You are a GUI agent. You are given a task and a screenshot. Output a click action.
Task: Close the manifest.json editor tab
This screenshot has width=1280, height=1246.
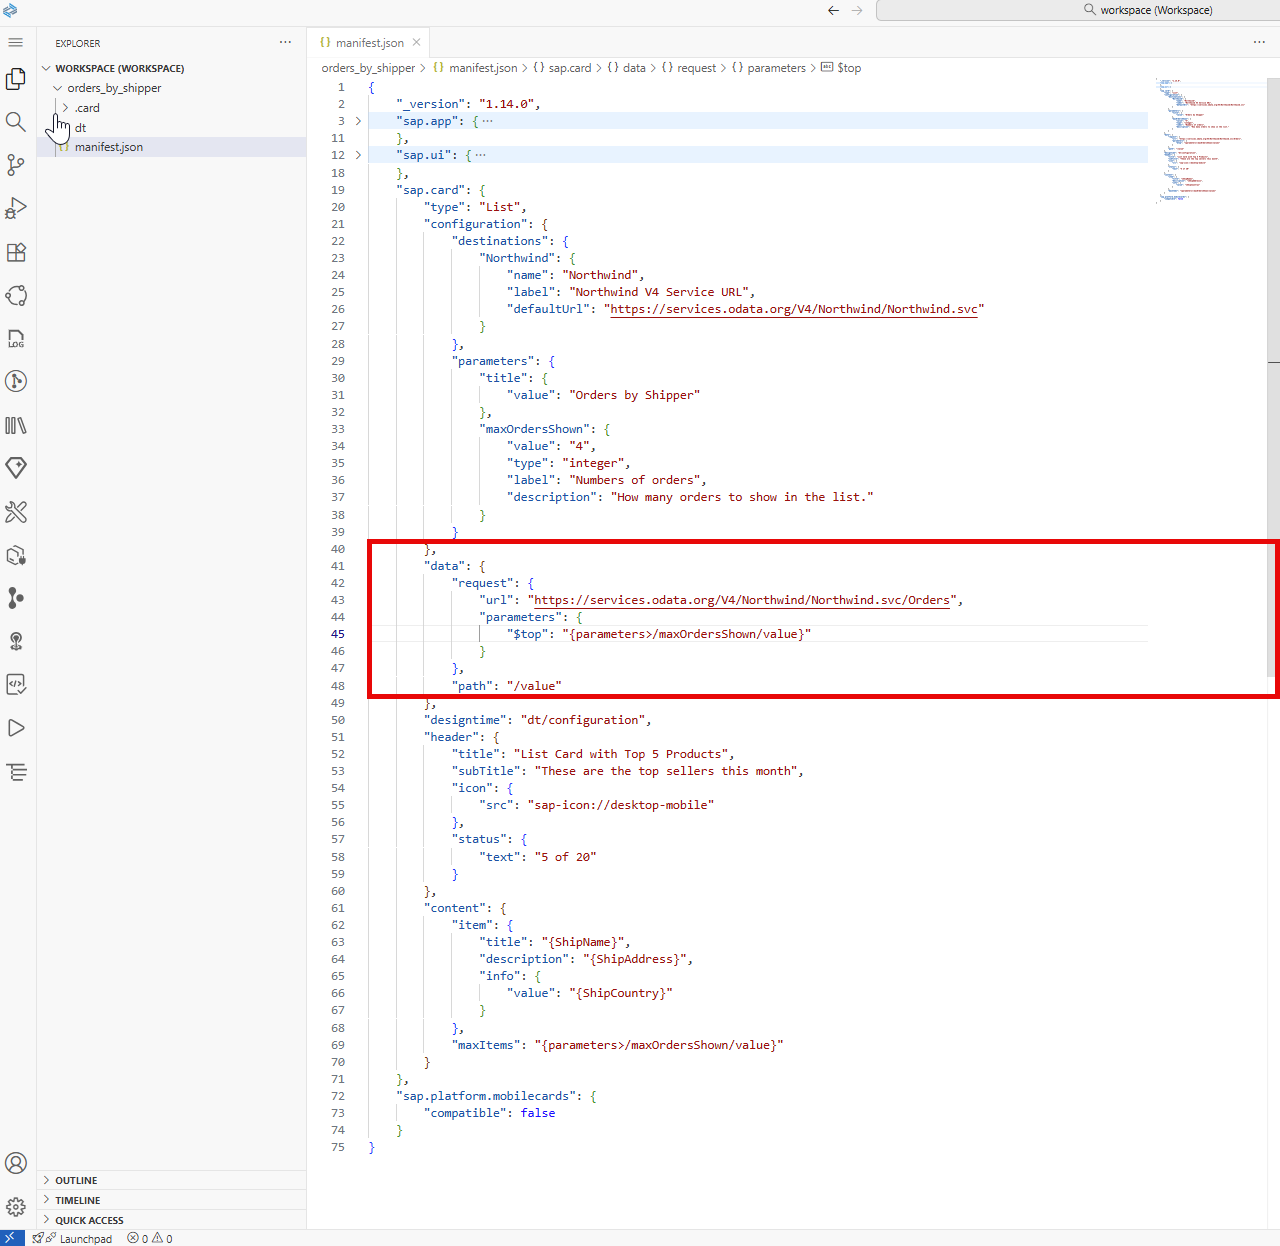pos(416,42)
